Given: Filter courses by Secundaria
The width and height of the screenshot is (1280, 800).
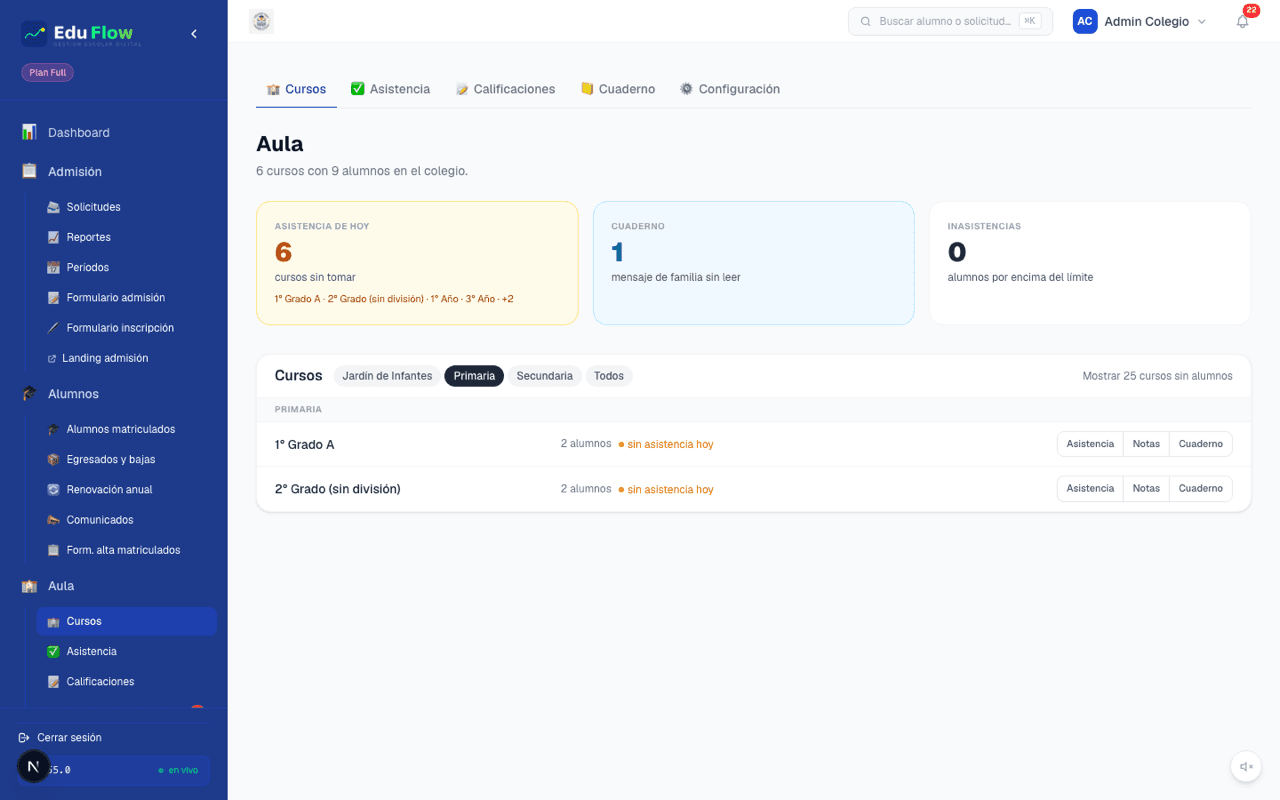Looking at the screenshot, I should 544,376.
